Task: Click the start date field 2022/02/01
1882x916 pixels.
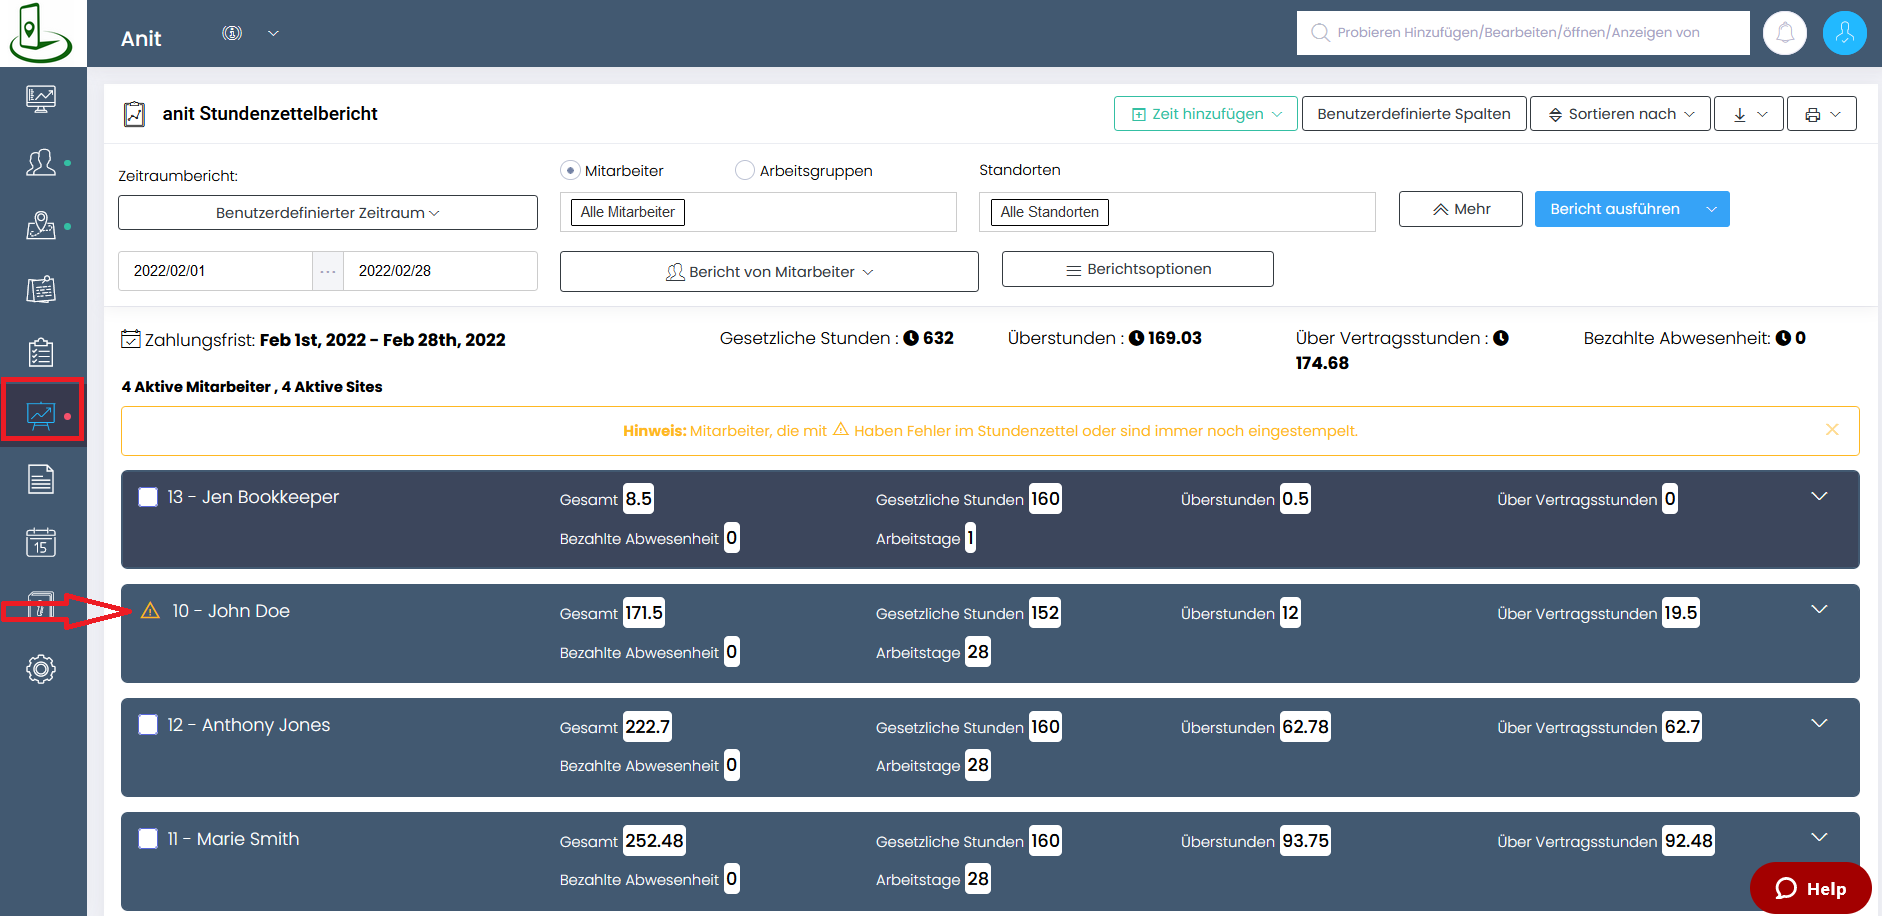Action: (x=214, y=271)
